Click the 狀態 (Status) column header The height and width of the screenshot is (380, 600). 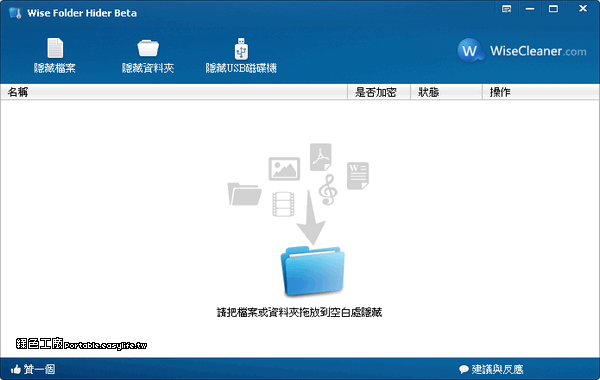[446, 92]
